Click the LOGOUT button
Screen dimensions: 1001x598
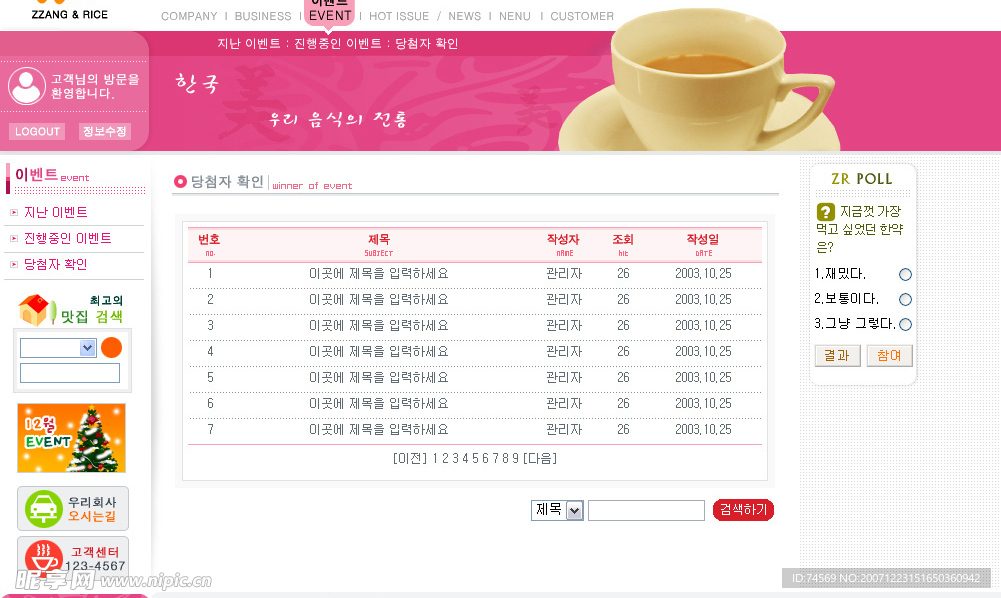tap(37, 131)
